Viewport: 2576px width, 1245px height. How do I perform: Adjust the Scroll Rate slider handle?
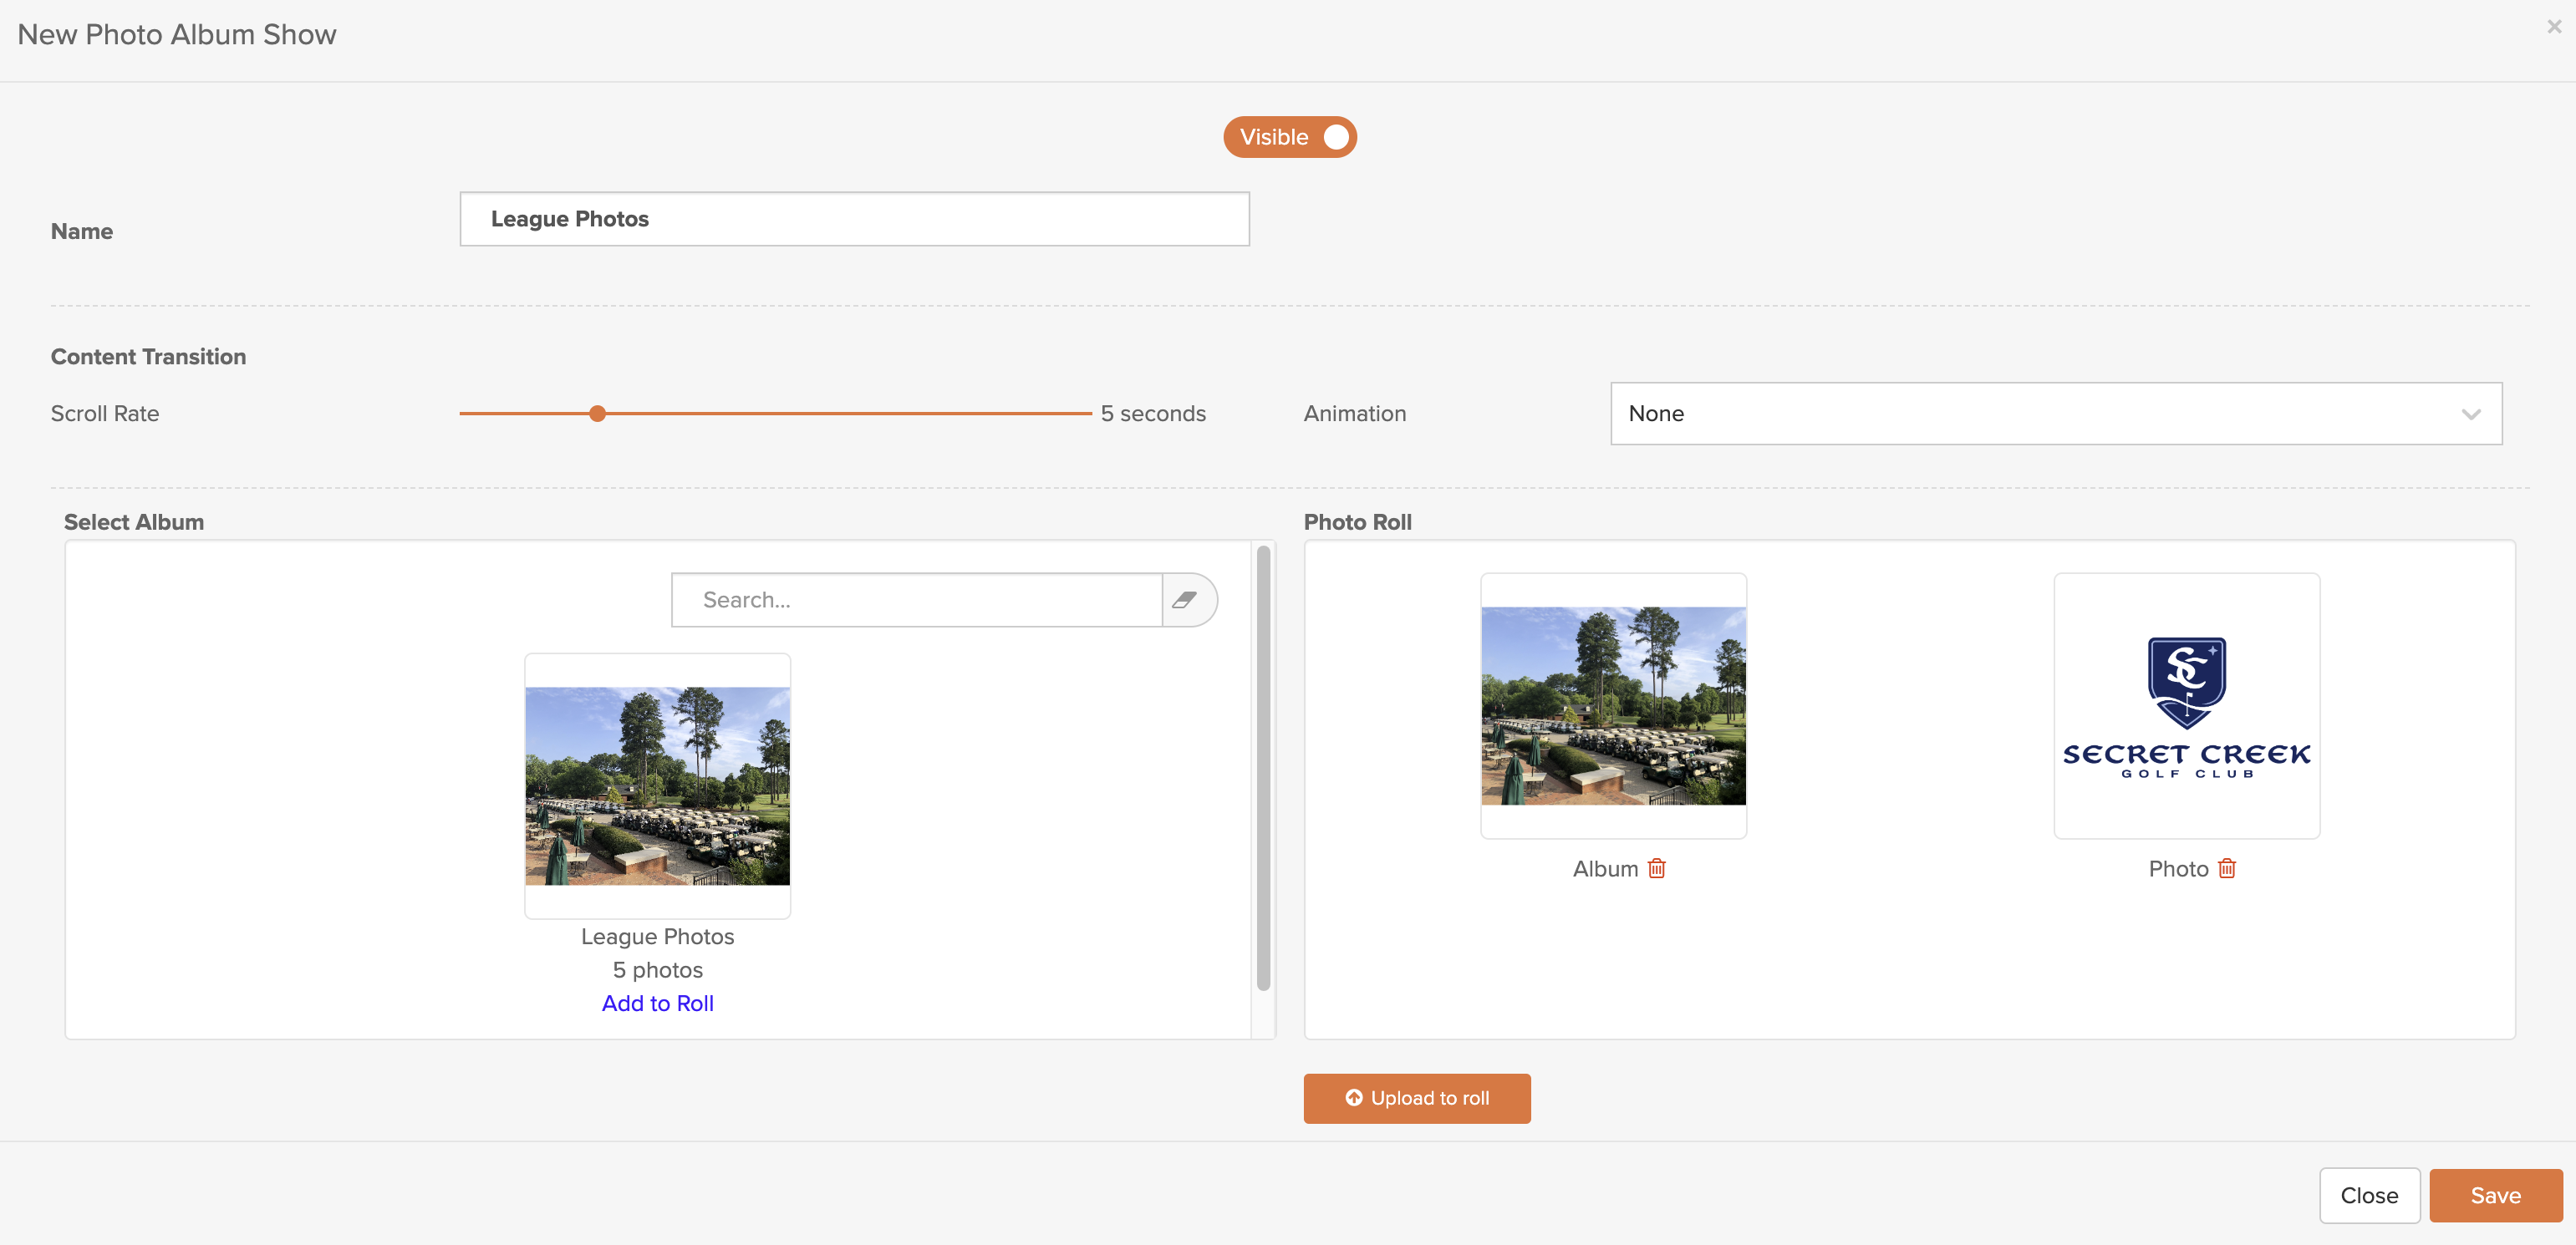(x=597, y=413)
